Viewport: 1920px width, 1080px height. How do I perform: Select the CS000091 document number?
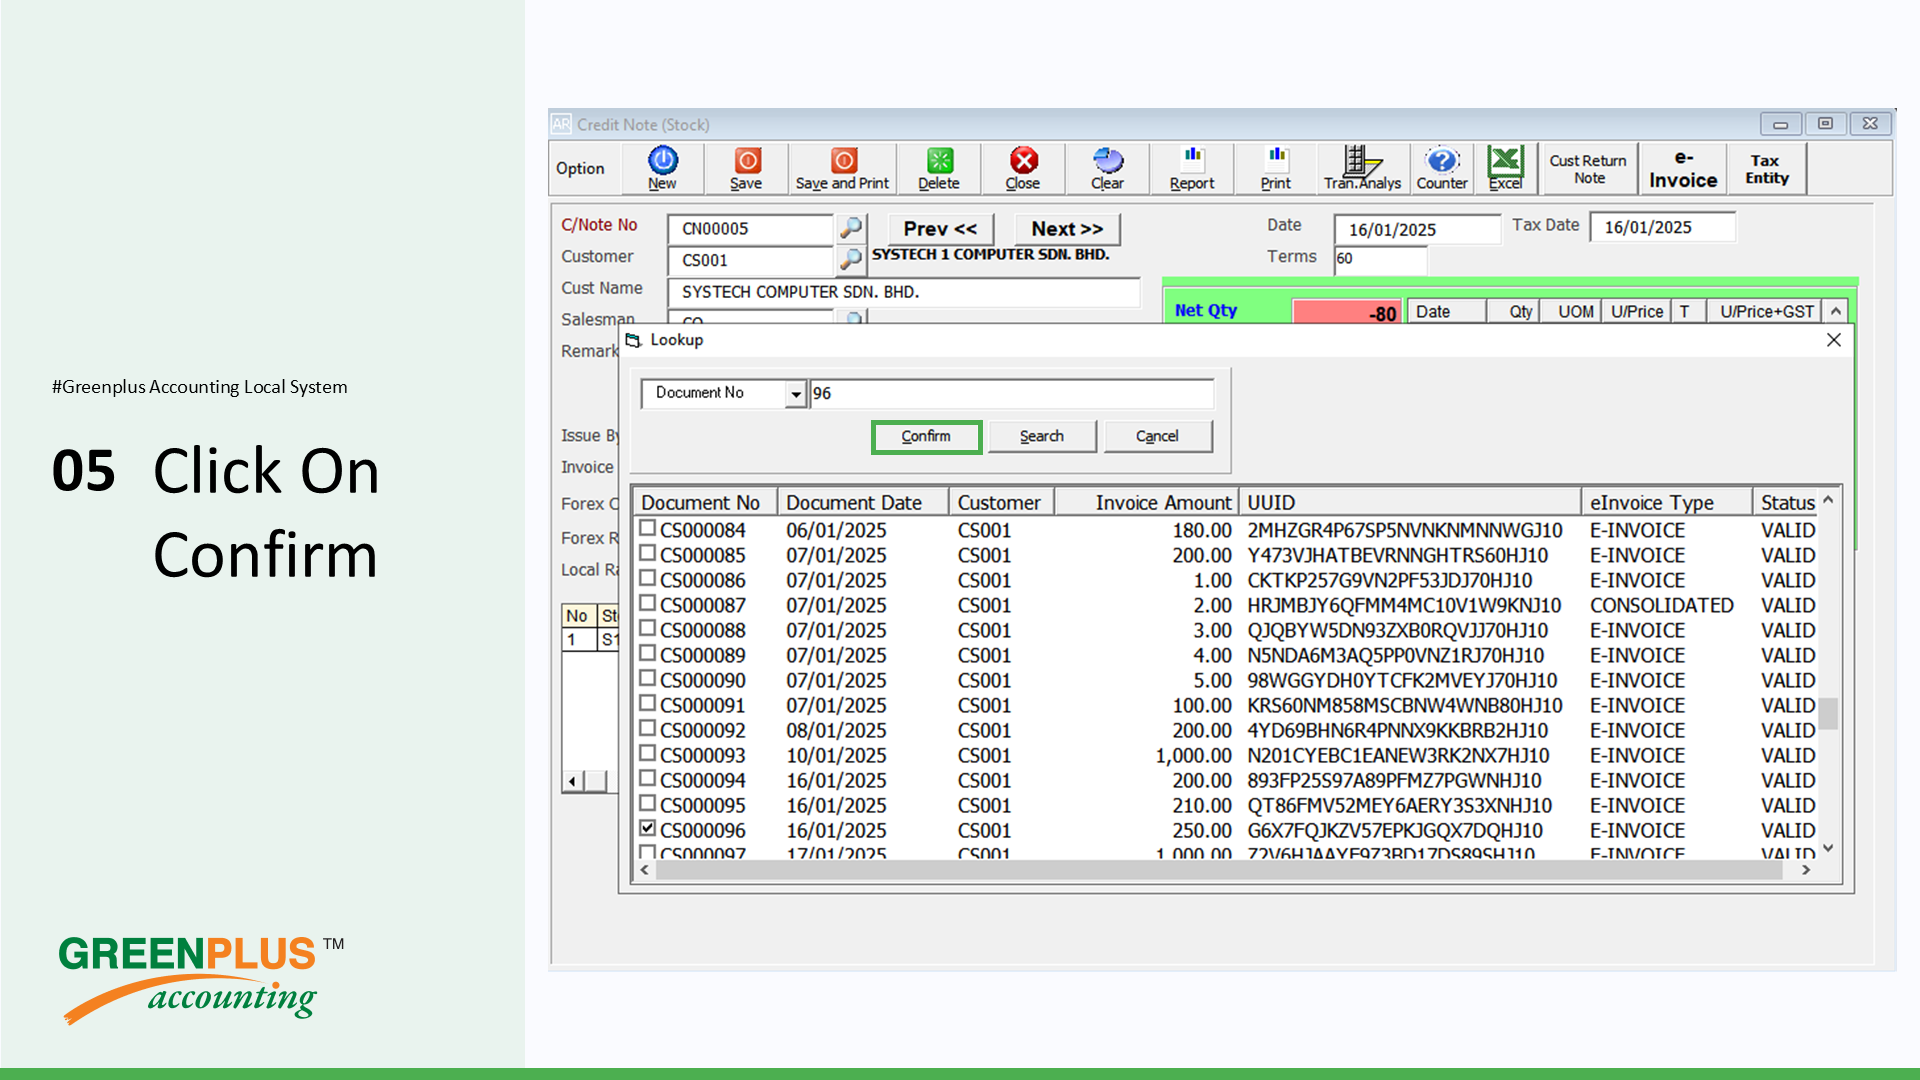(x=702, y=706)
